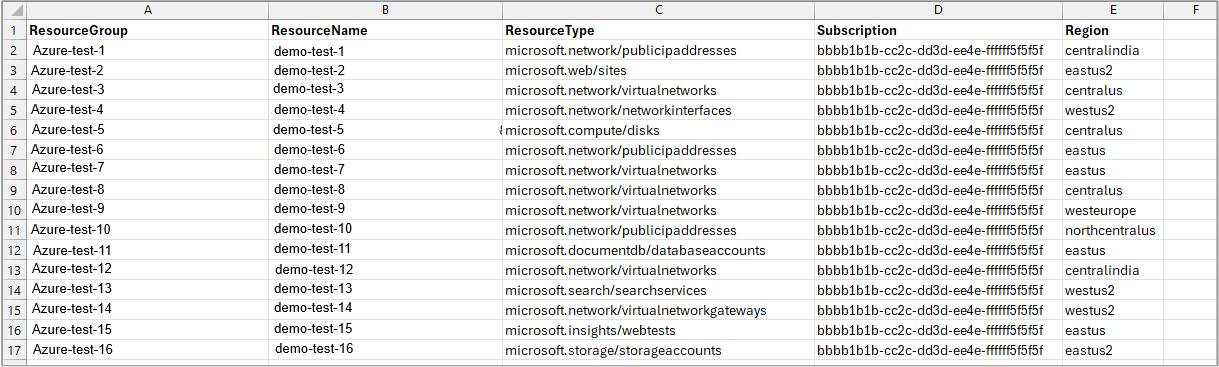Click westus2 region in row 5
The width and height of the screenshot is (1219, 367).
point(1113,110)
